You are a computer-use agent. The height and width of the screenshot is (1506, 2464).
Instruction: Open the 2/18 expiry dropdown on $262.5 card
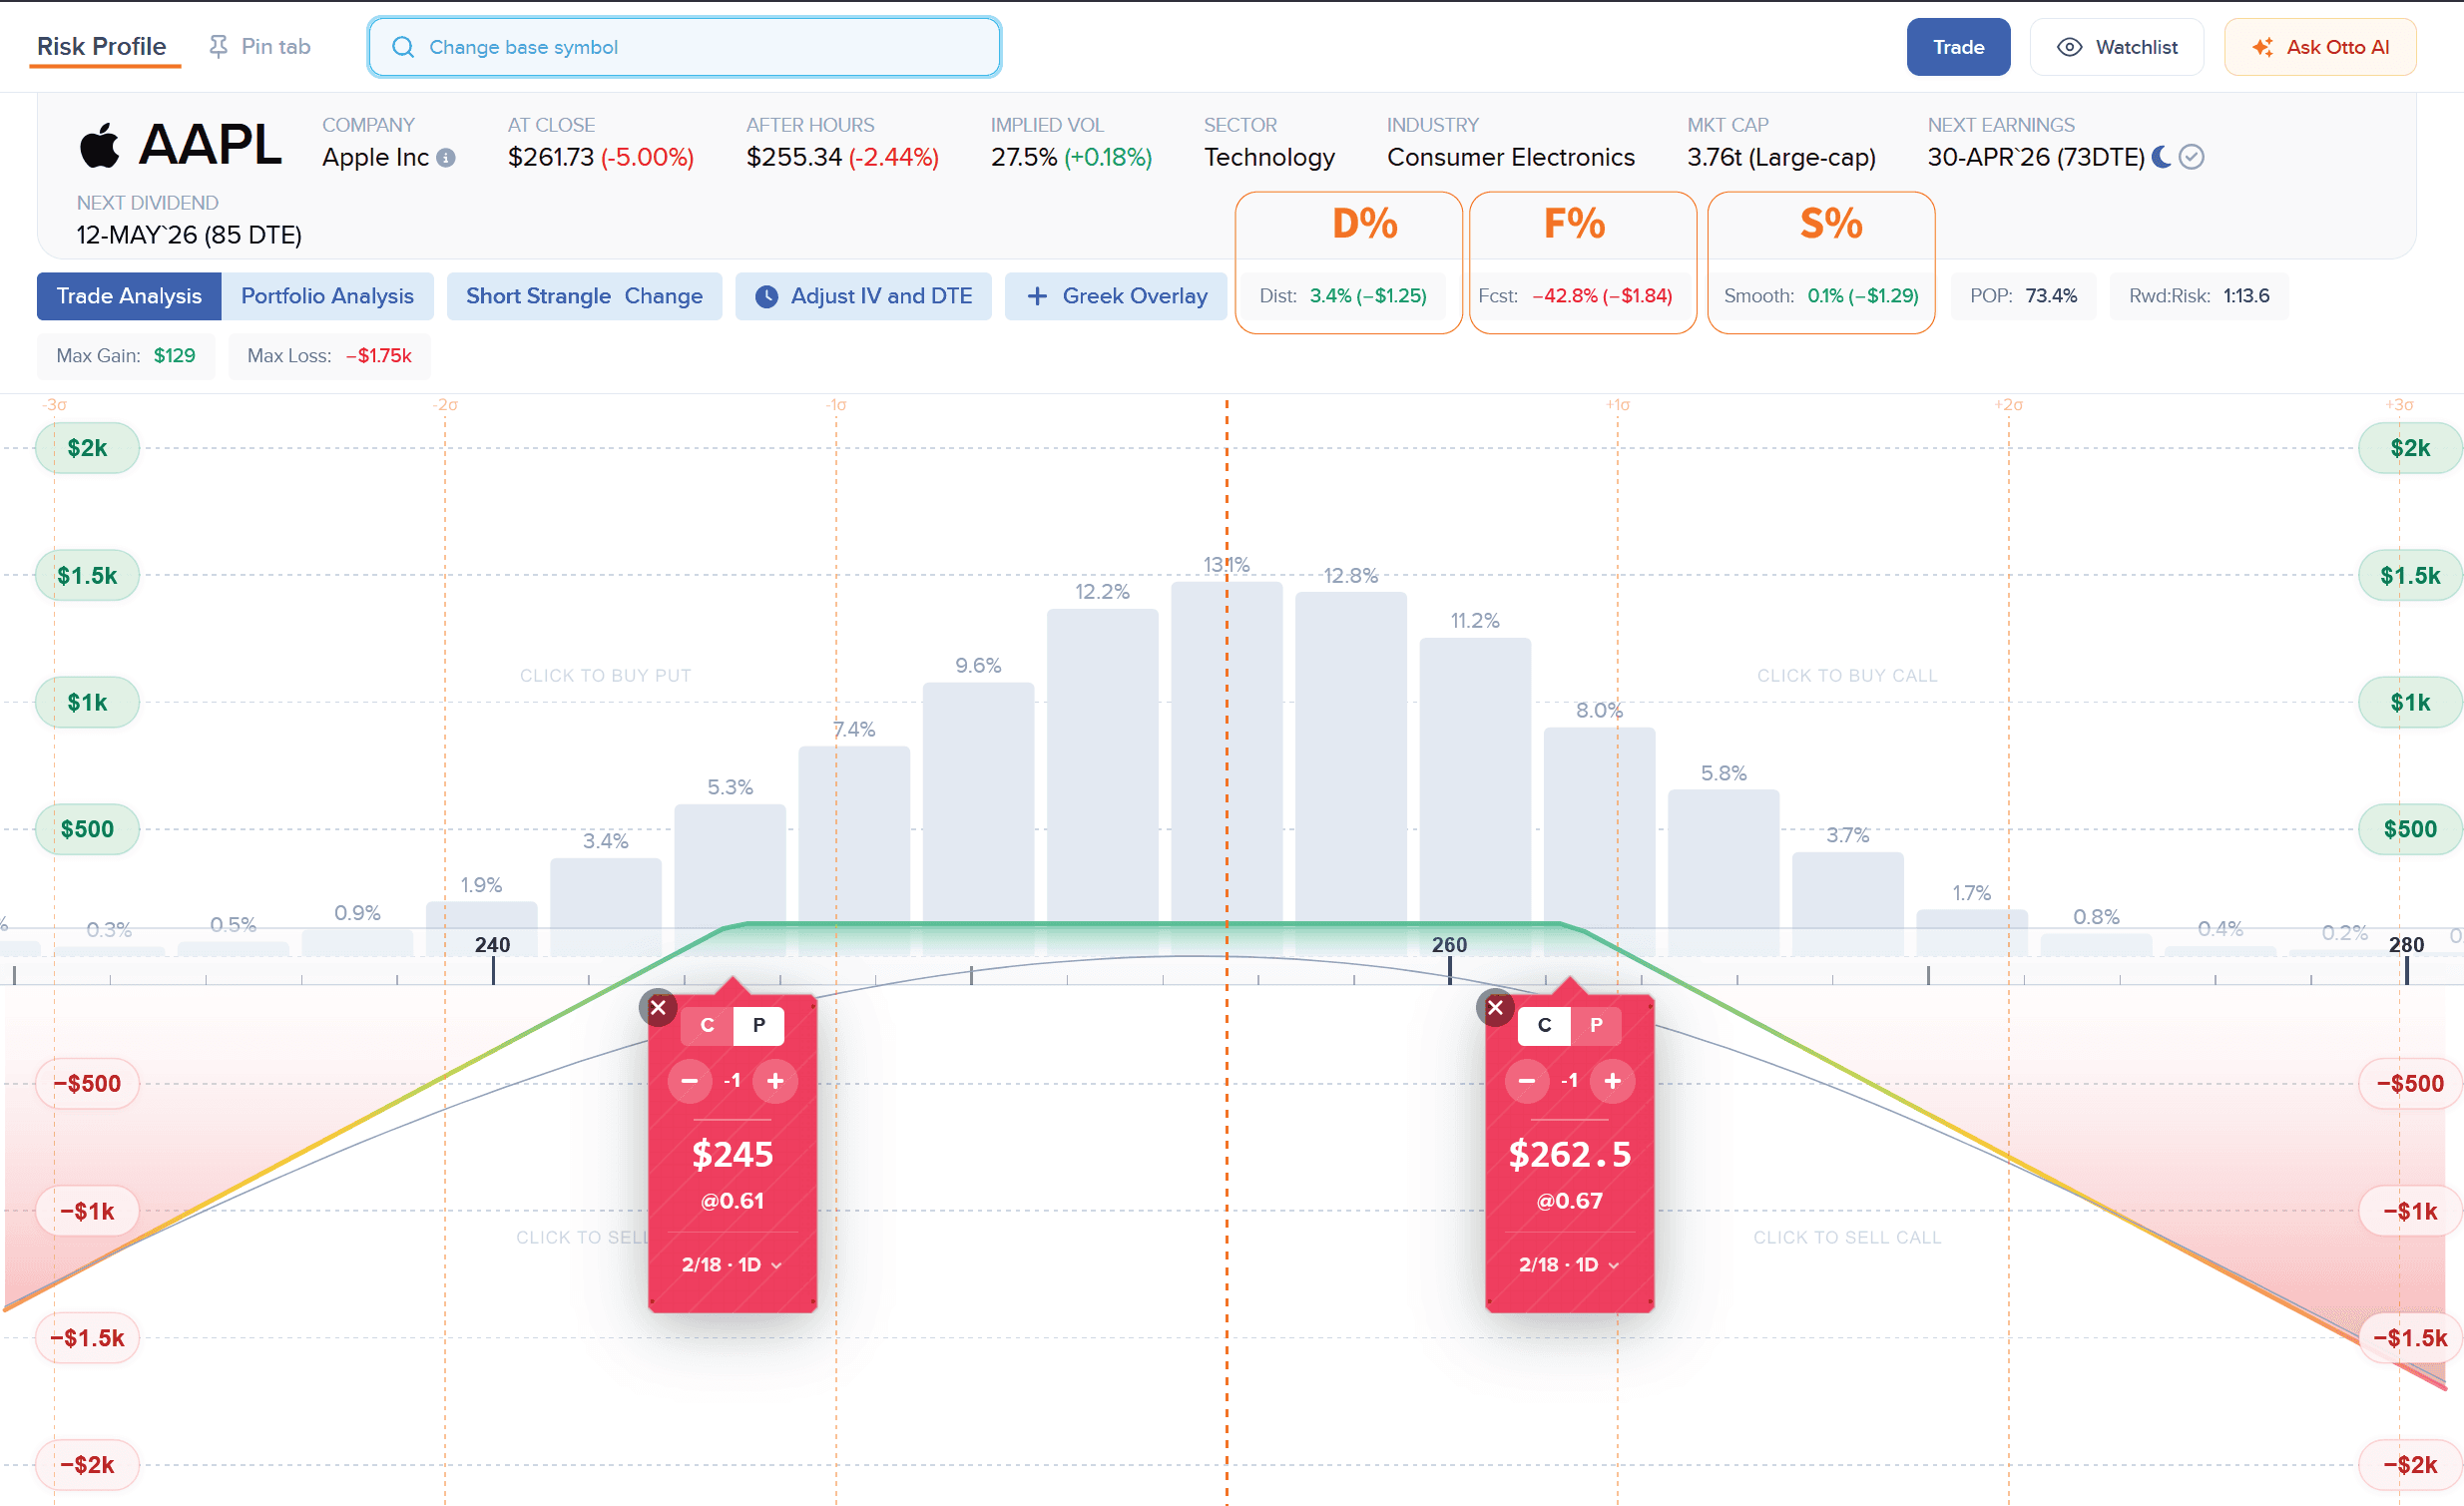click(x=1569, y=1265)
